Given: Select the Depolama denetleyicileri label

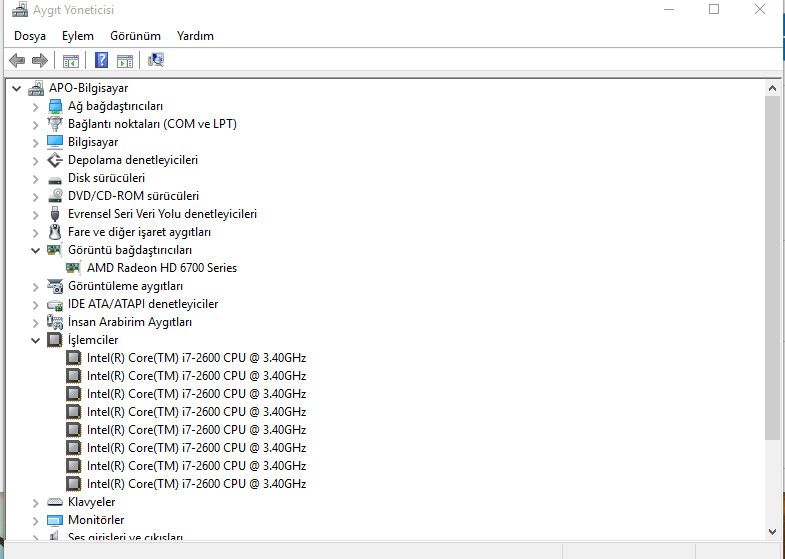Looking at the screenshot, I should pos(133,160).
